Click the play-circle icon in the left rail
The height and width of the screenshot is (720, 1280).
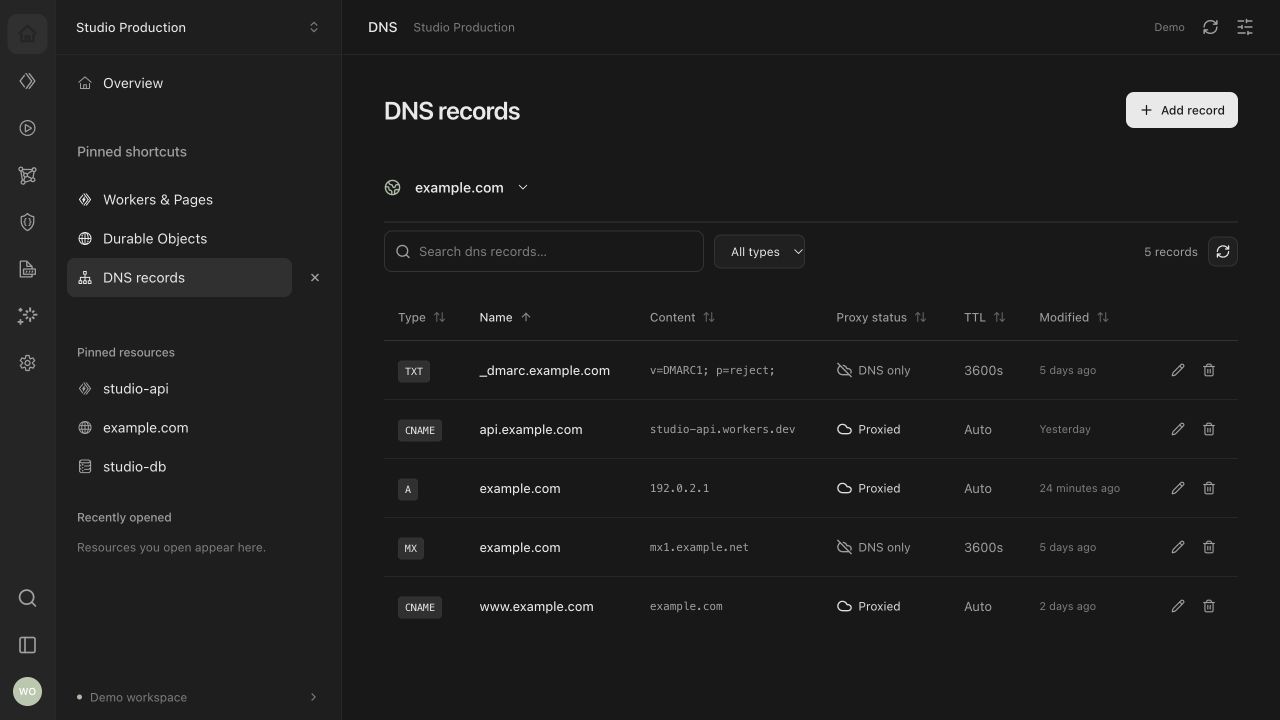click(27, 128)
